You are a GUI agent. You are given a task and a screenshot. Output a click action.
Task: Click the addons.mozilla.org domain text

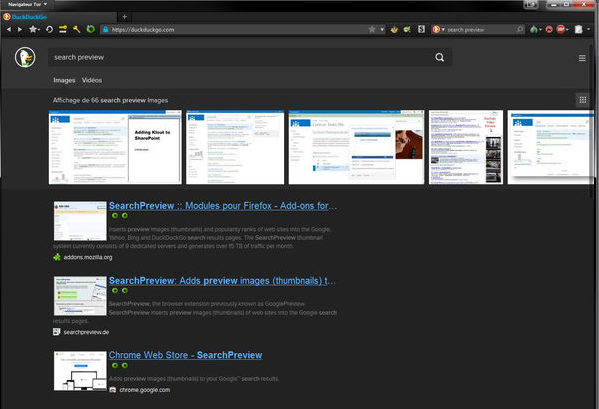(88, 257)
